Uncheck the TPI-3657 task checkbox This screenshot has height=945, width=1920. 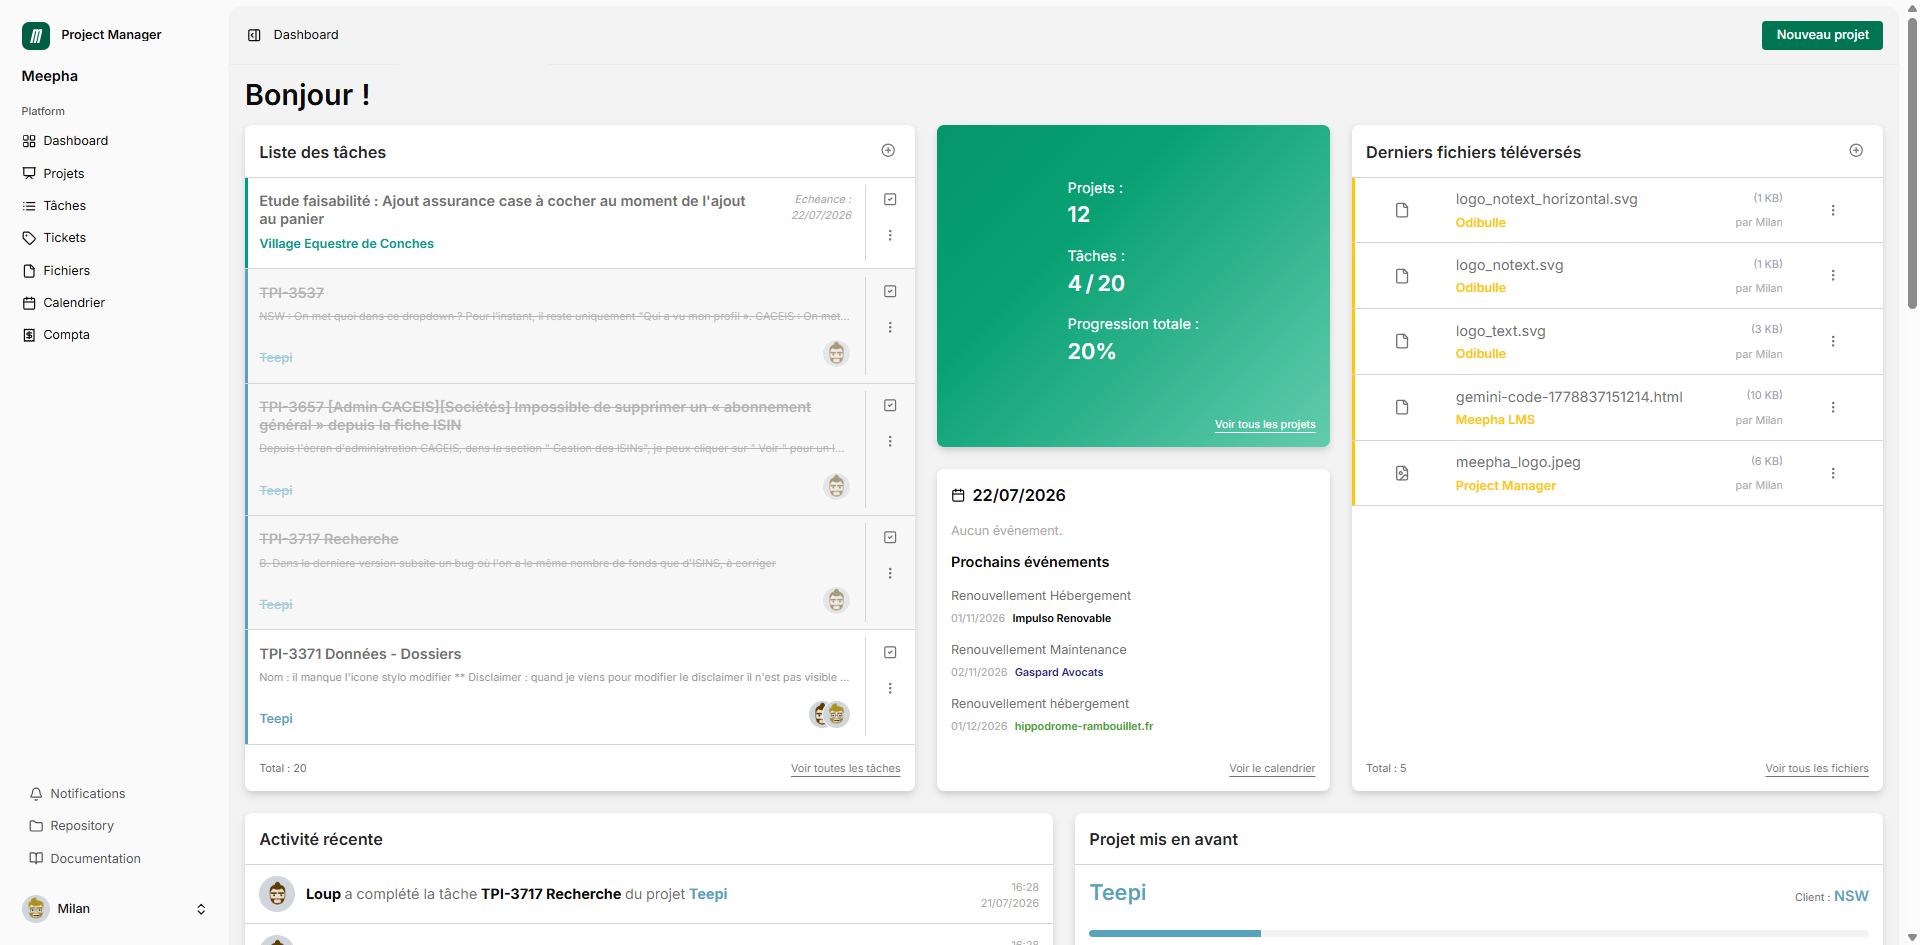click(890, 405)
